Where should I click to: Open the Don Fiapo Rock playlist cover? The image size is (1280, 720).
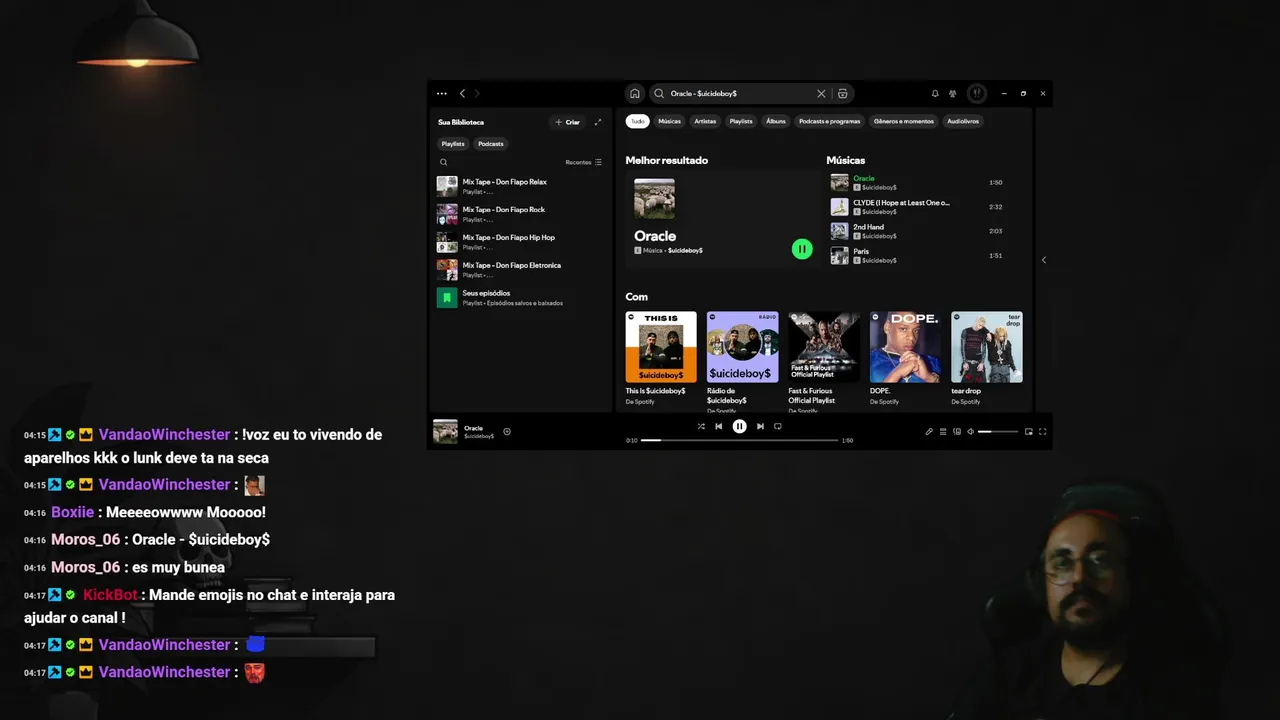point(447,214)
